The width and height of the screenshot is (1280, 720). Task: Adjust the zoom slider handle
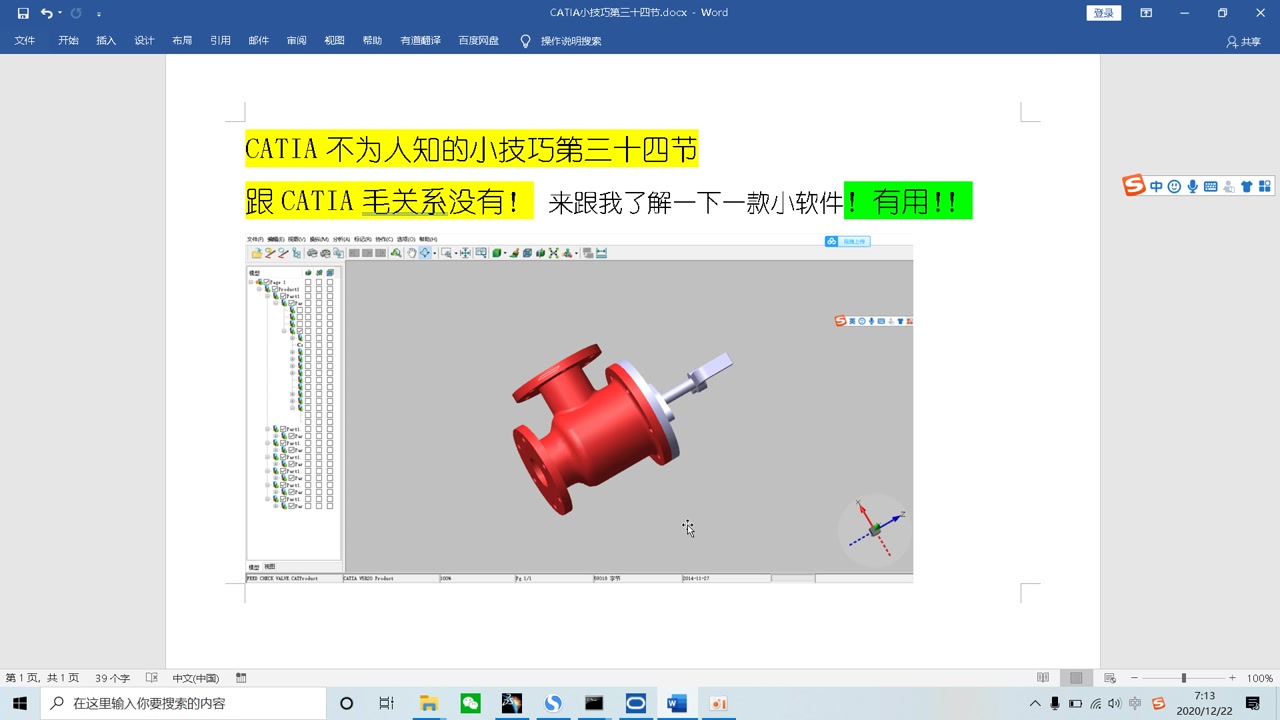pyautogui.click(x=1183, y=678)
